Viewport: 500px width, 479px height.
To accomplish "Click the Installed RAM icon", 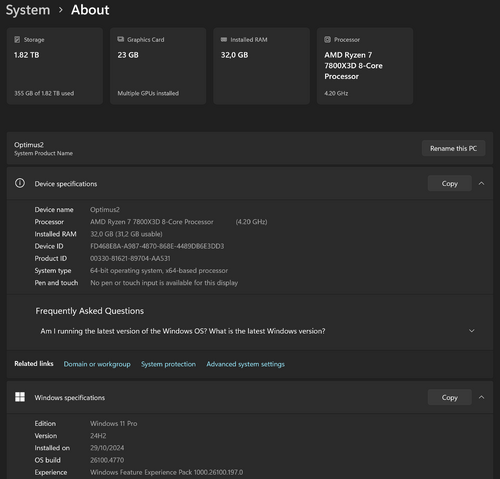I will pyautogui.click(x=224, y=39).
